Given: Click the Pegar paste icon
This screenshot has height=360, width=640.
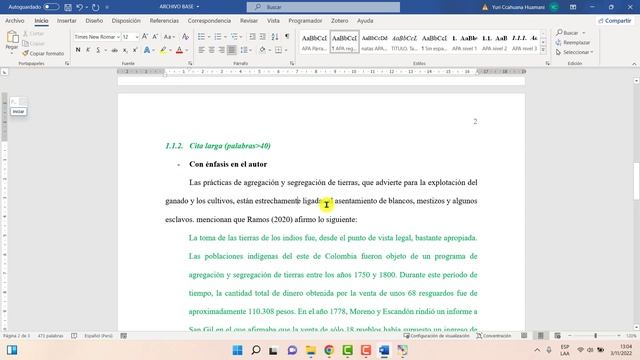Looking at the screenshot, I should click(12, 37).
